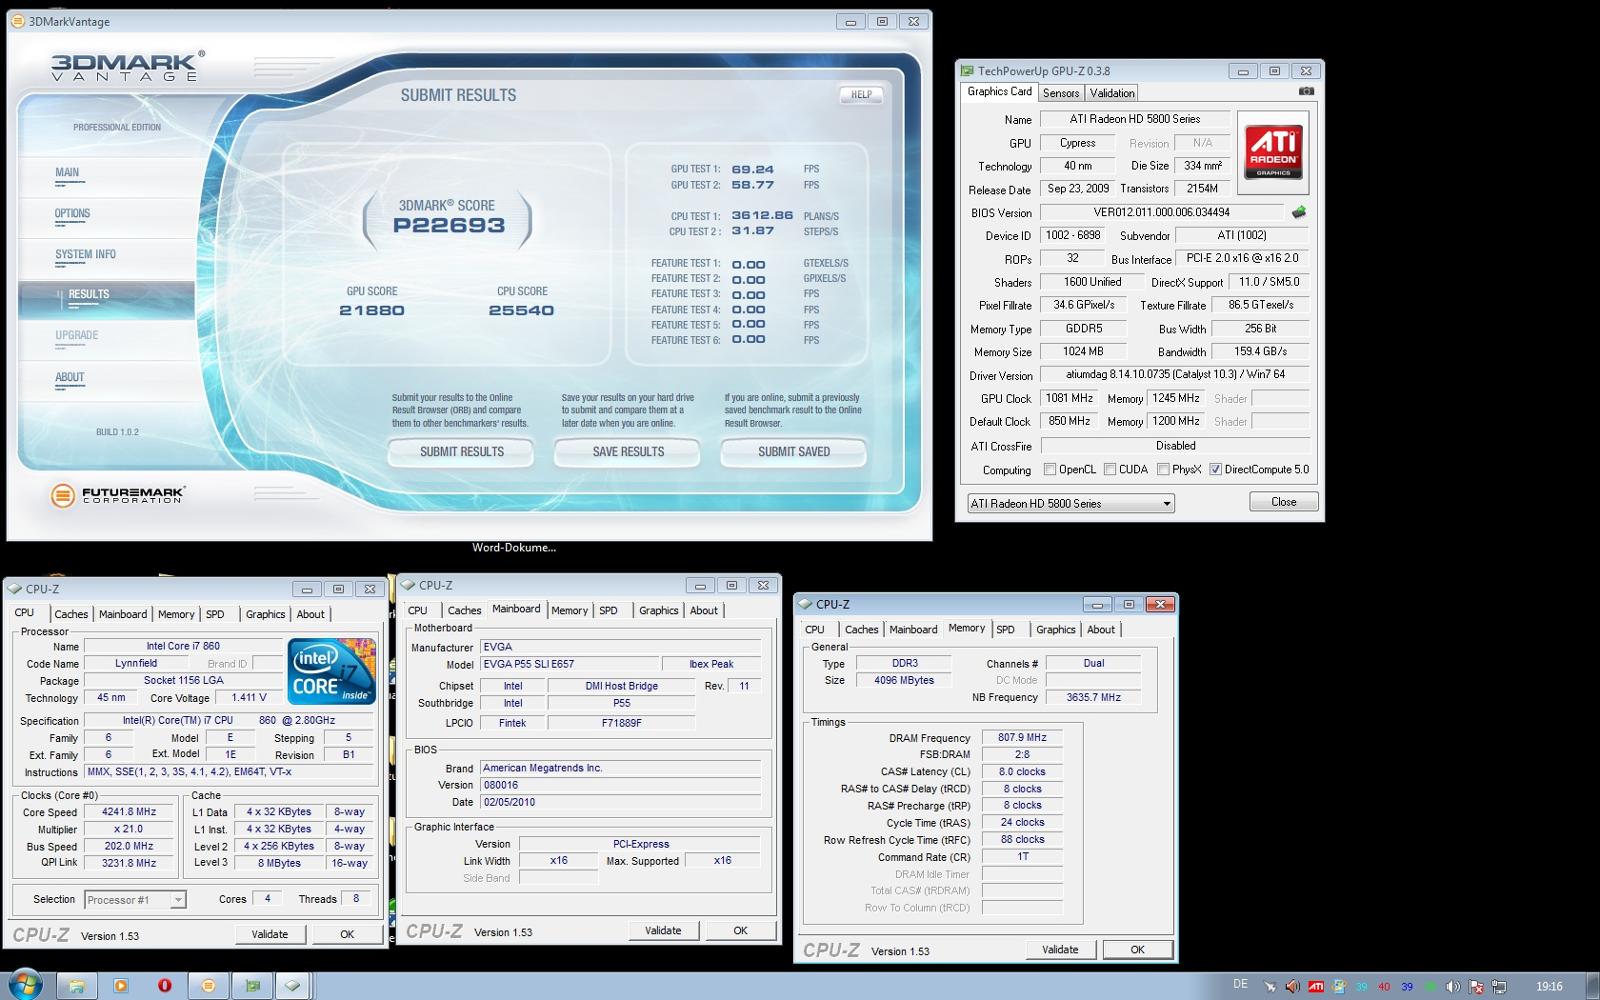Viewport: 1600px width, 1000px height.
Task: Click the Core Speed value 4241.8 MHz
Action: click(x=129, y=812)
